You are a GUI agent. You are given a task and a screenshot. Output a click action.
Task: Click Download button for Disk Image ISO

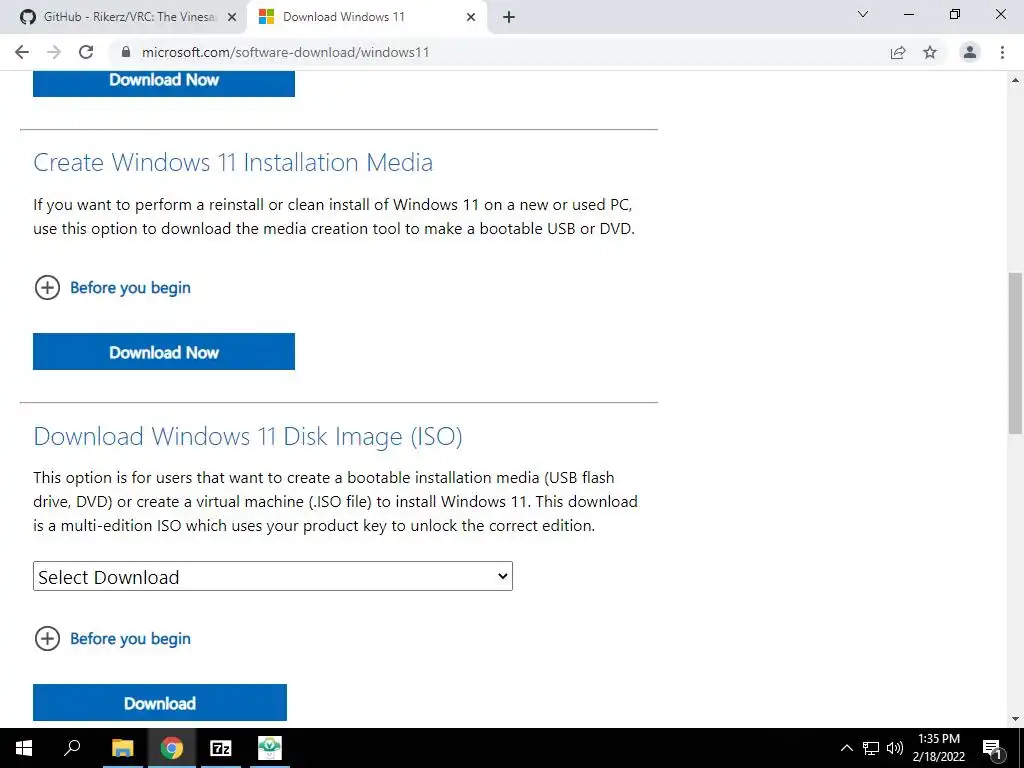160,703
